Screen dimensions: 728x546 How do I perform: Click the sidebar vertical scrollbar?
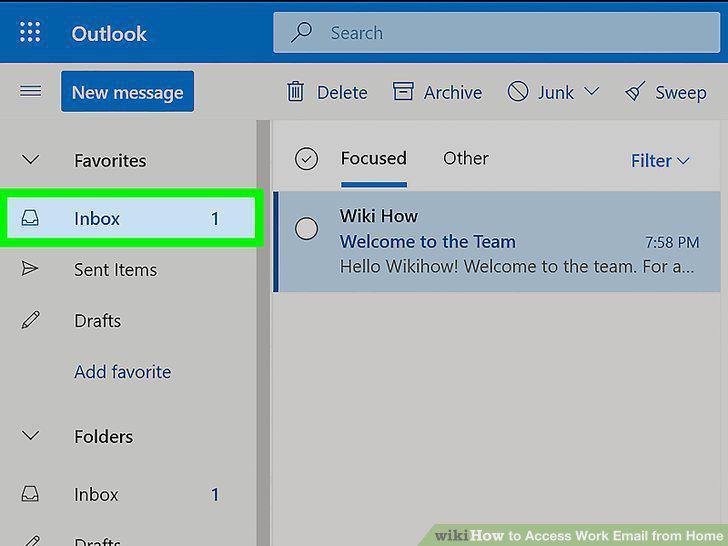pos(263,333)
